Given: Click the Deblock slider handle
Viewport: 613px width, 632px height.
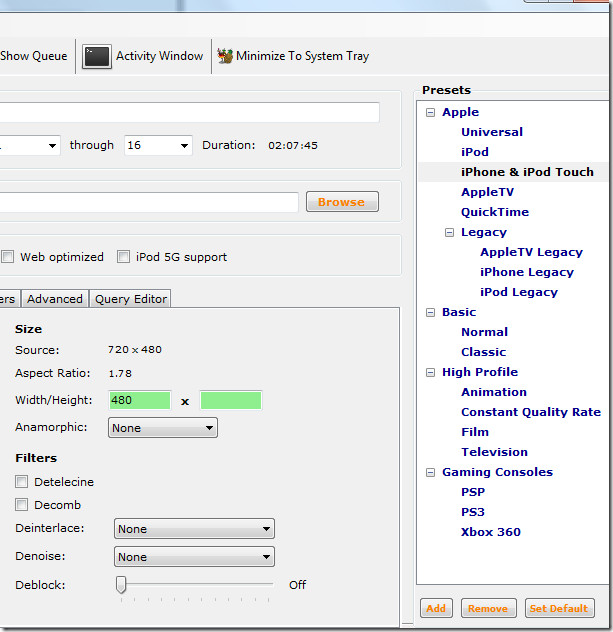Looking at the screenshot, I should click(x=121, y=584).
